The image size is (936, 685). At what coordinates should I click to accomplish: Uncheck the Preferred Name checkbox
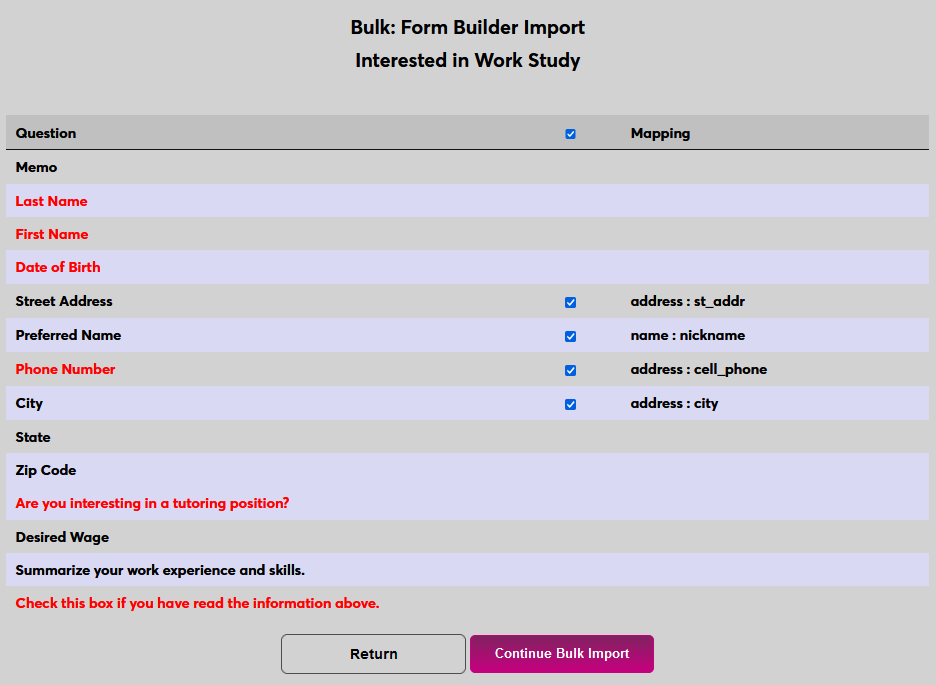[x=570, y=336]
